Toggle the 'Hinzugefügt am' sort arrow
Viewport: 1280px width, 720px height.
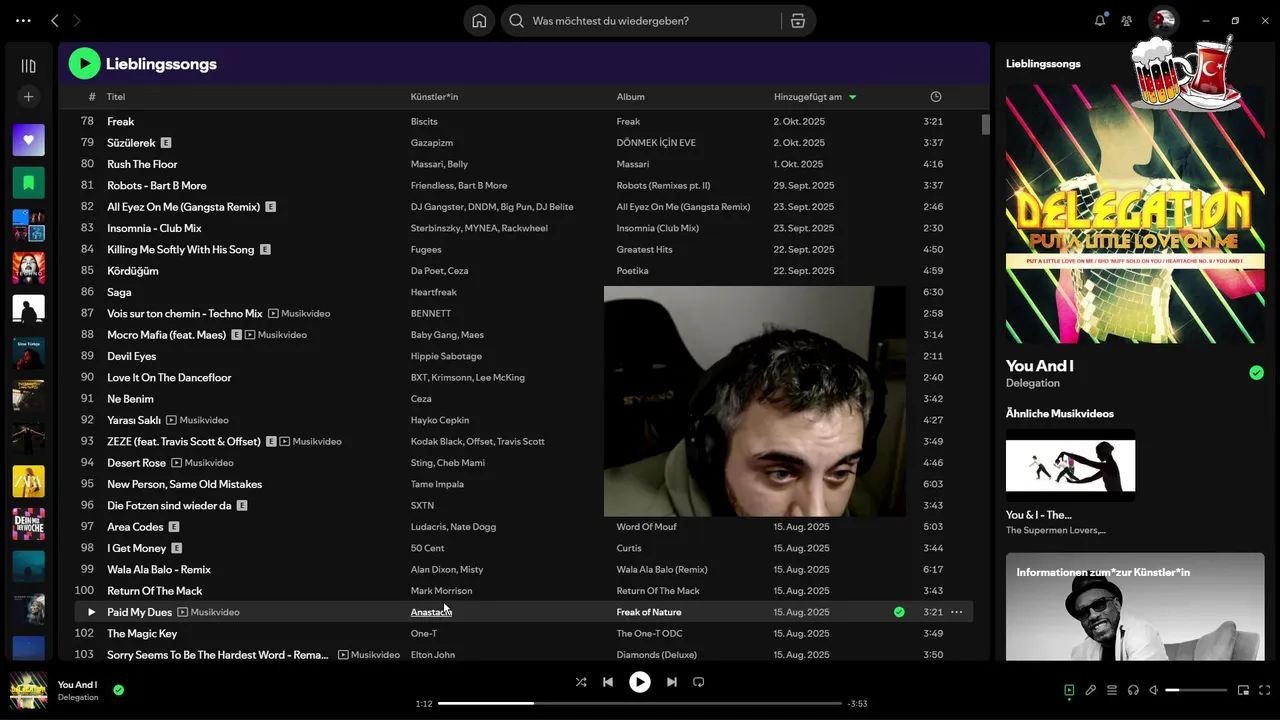852,97
